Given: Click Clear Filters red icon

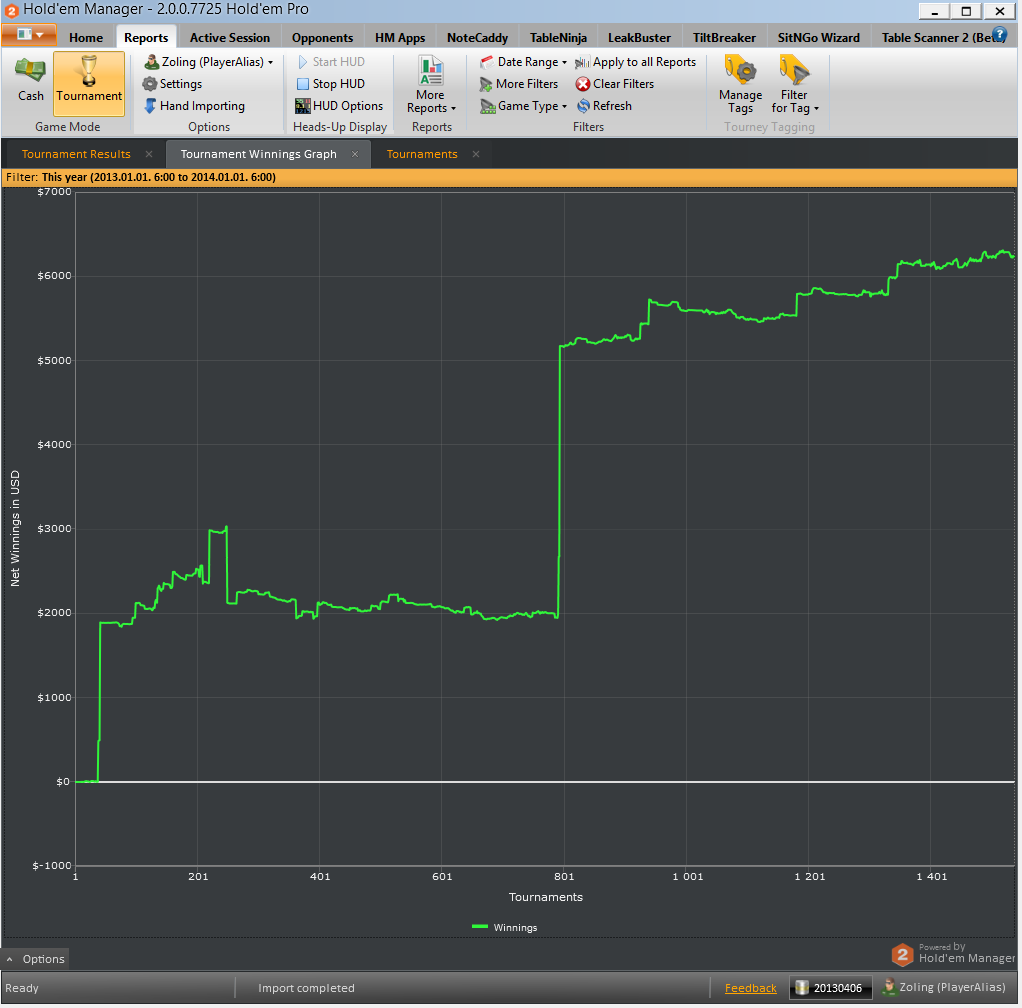Looking at the screenshot, I should (x=583, y=84).
